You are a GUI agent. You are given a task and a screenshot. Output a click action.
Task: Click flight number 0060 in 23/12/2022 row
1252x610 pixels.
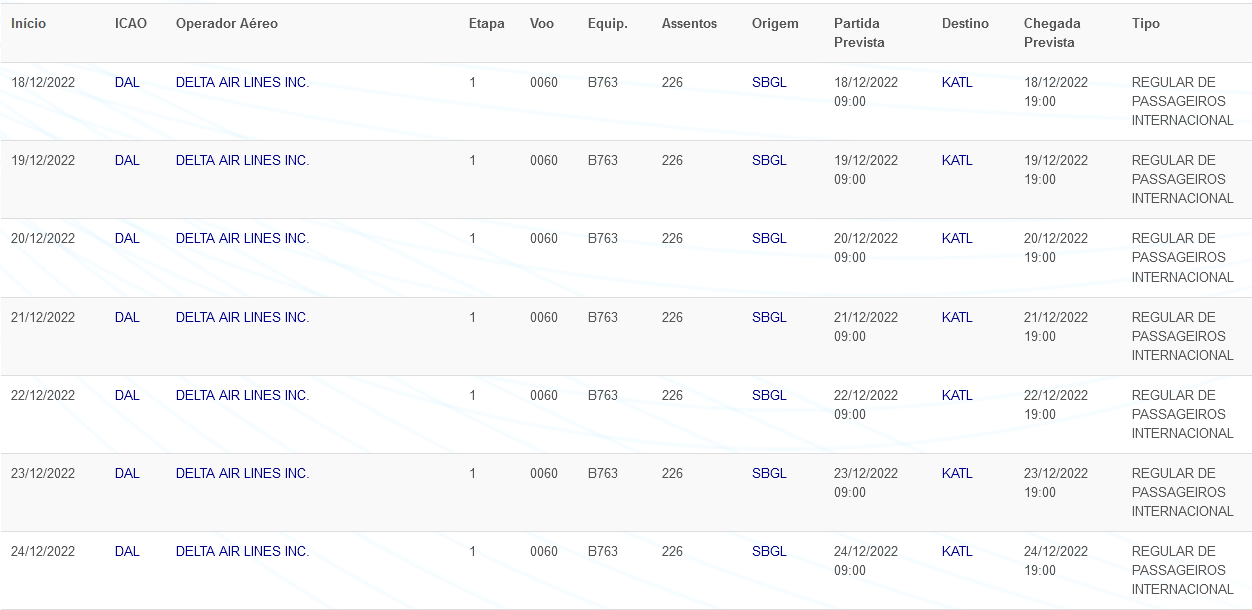coord(544,473)
